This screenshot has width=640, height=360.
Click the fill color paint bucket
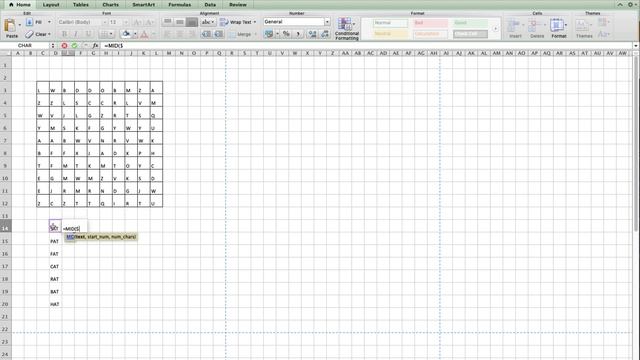tap(126, 34)
